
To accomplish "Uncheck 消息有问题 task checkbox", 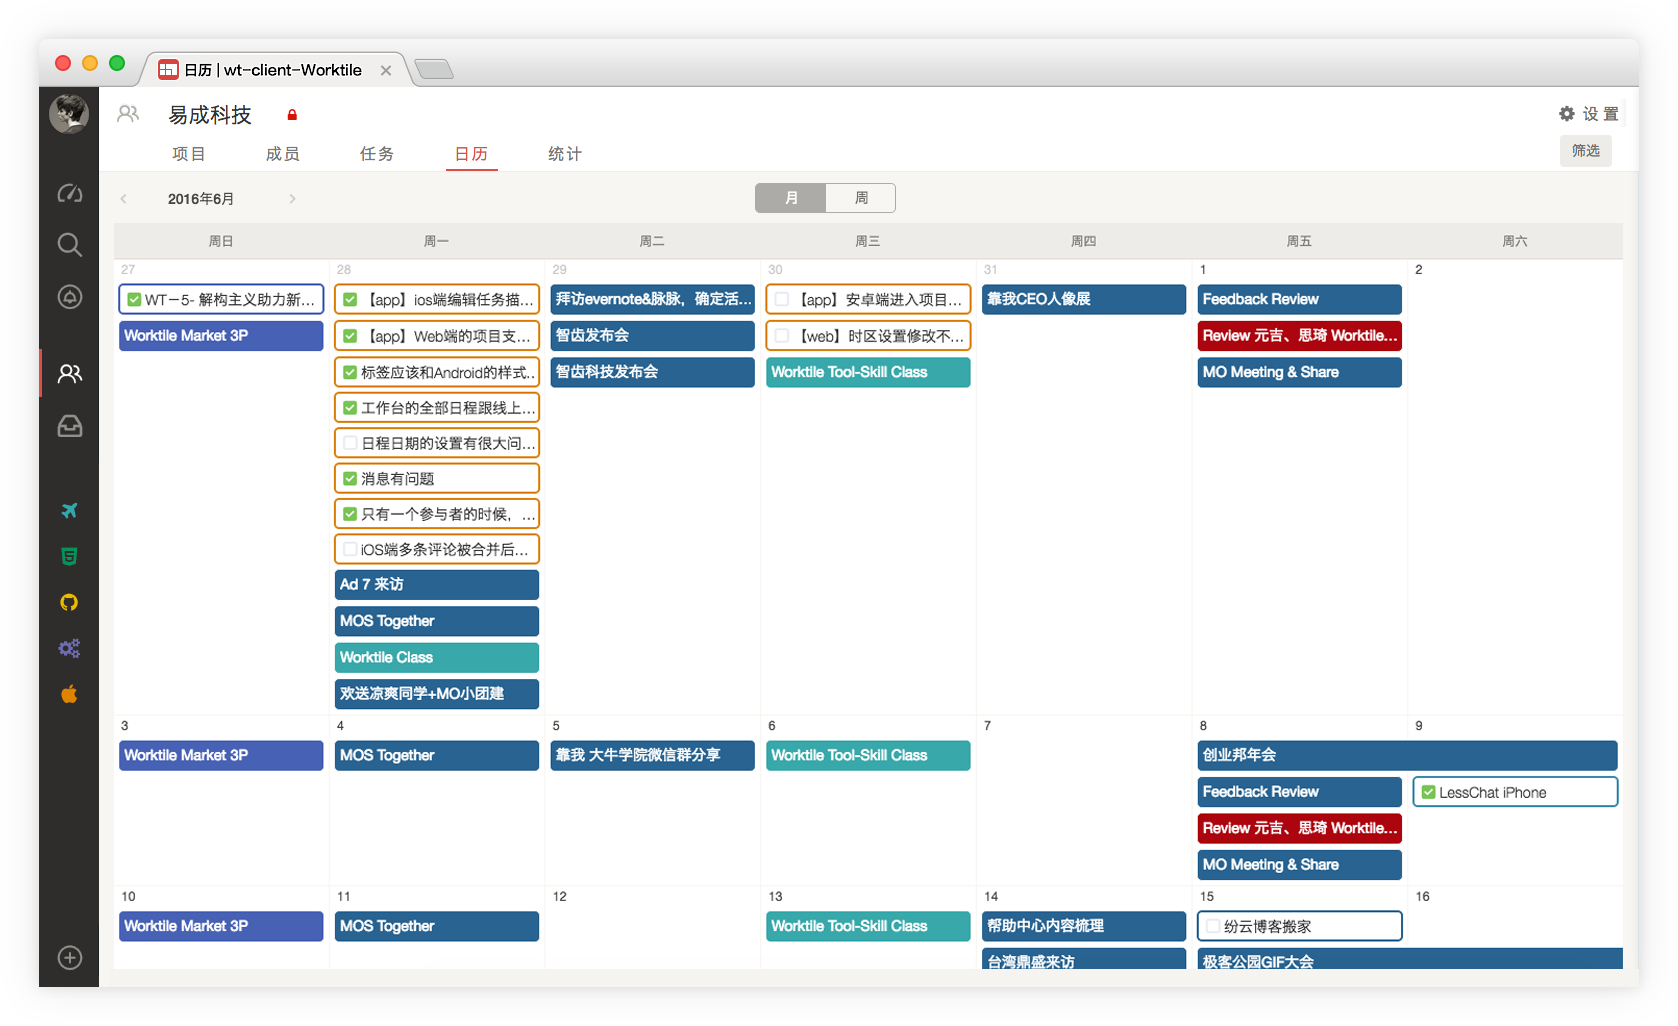I will (350, 478).
